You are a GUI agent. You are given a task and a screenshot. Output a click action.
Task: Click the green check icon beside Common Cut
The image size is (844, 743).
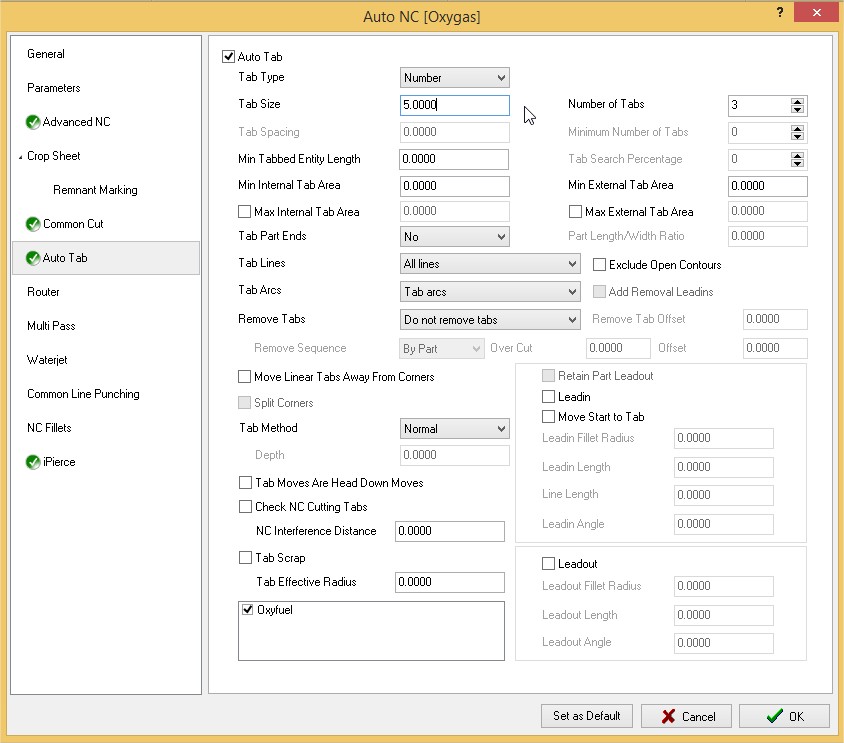click(x=33, y=224)
